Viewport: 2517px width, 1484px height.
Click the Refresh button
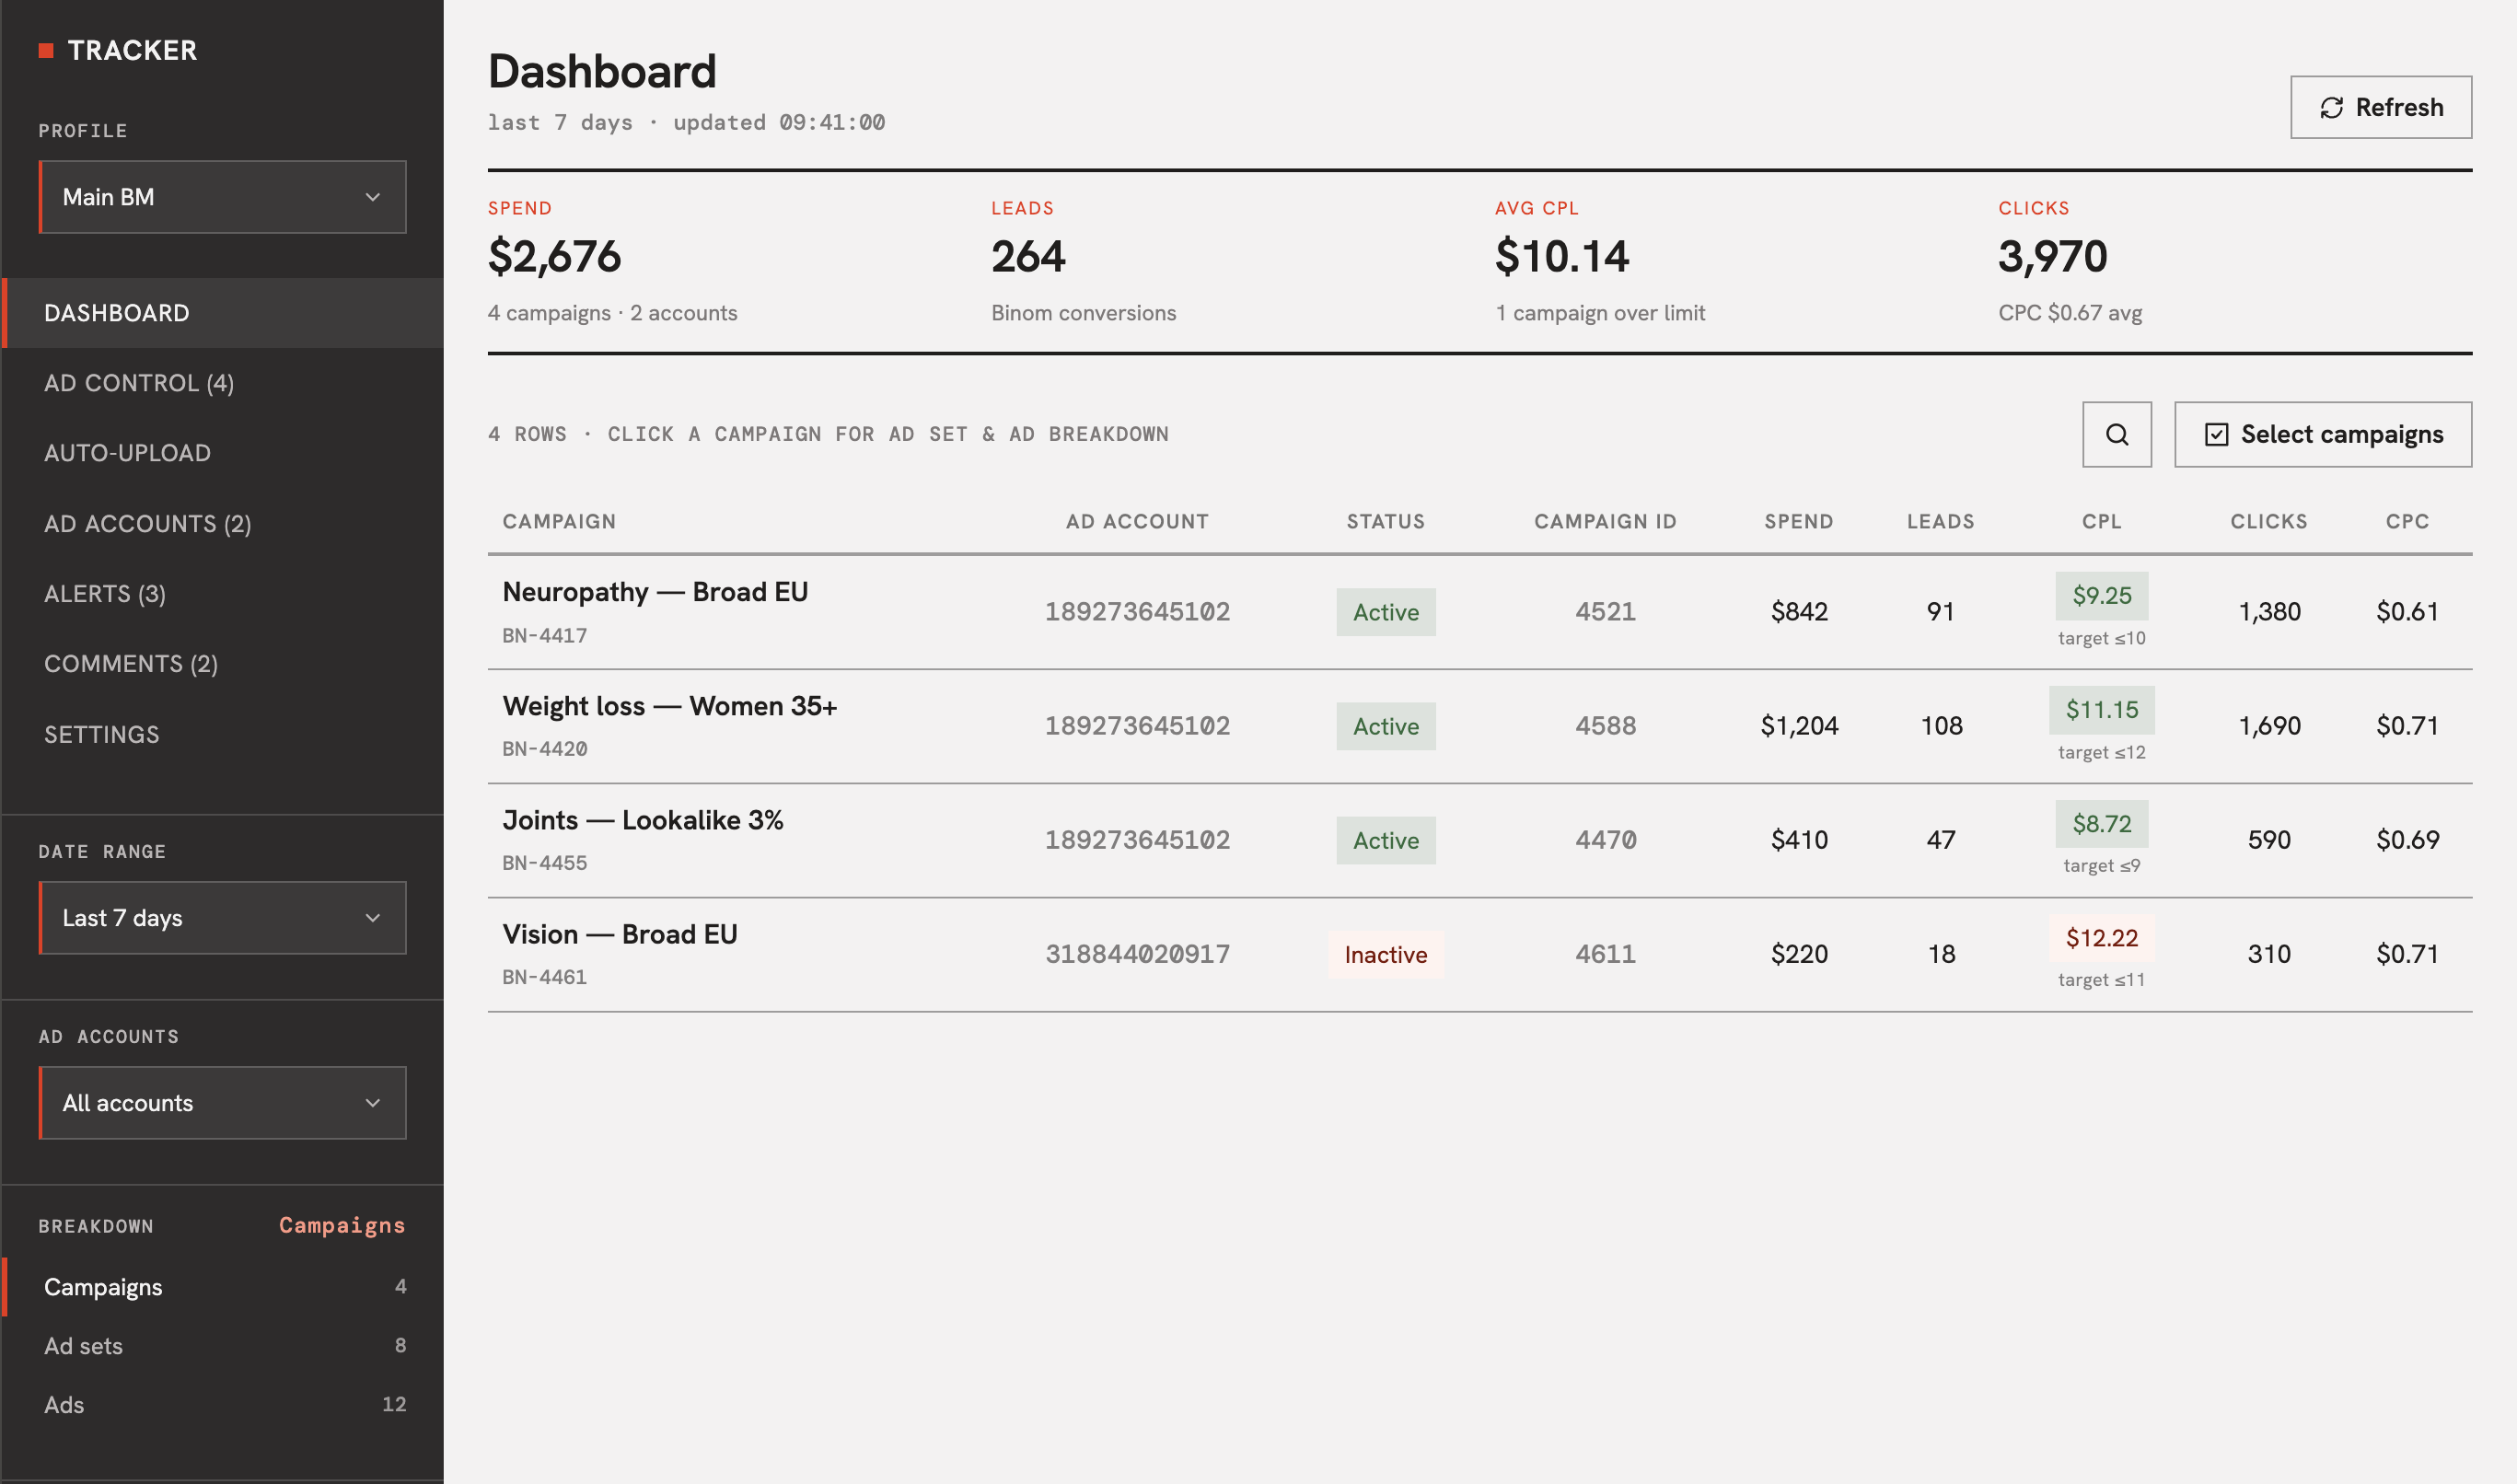point(2380,107)
